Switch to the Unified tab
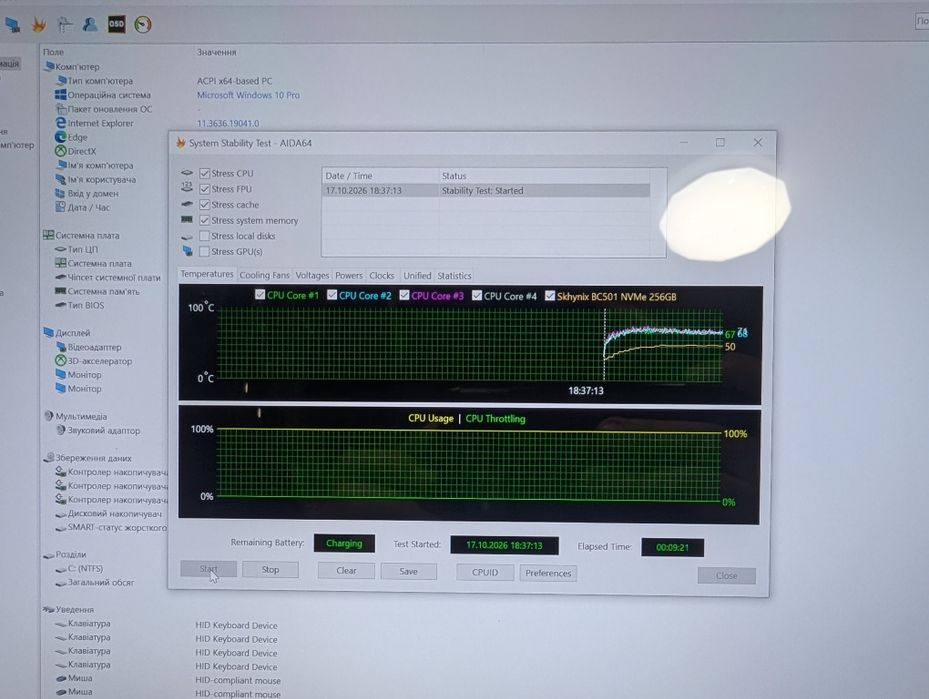Image resolution: width=929 pixels, height=699 pixels. tap(417, 275)
